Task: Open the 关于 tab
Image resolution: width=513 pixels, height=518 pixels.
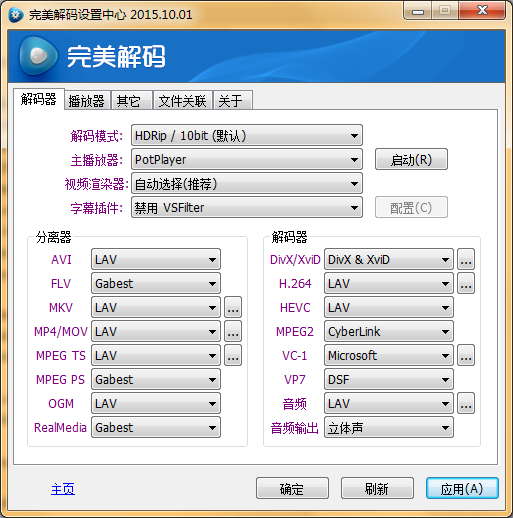Action: pos(232,100)
